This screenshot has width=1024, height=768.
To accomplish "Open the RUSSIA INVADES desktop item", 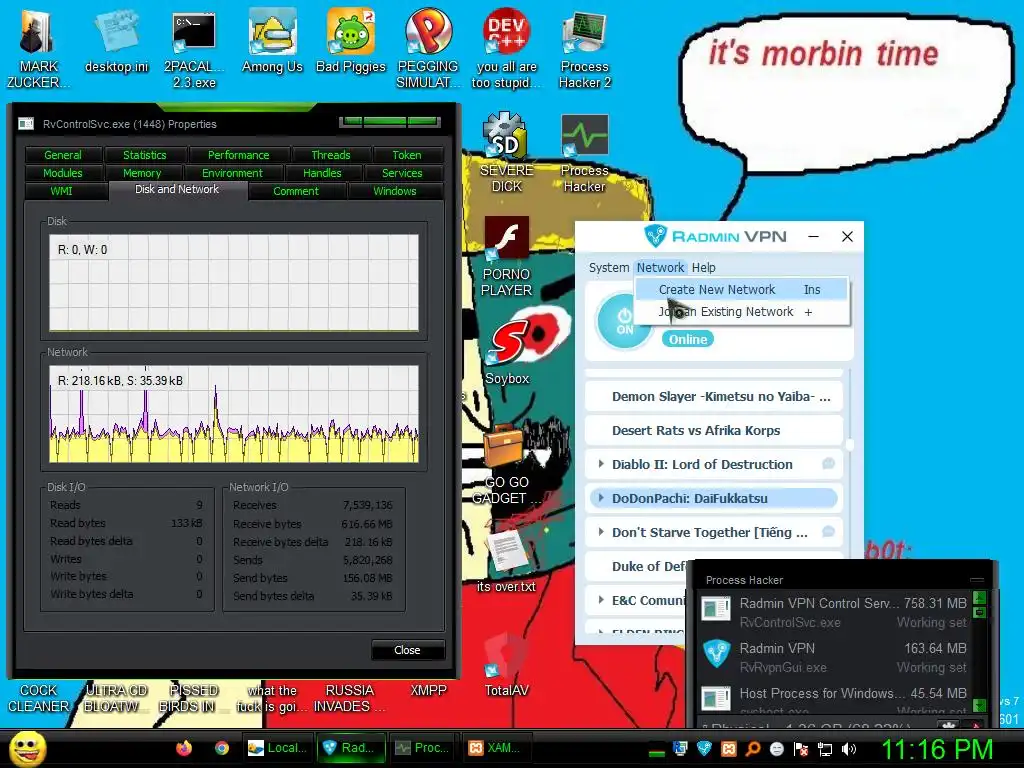I will pyautogui.click(x=349, y=697).
